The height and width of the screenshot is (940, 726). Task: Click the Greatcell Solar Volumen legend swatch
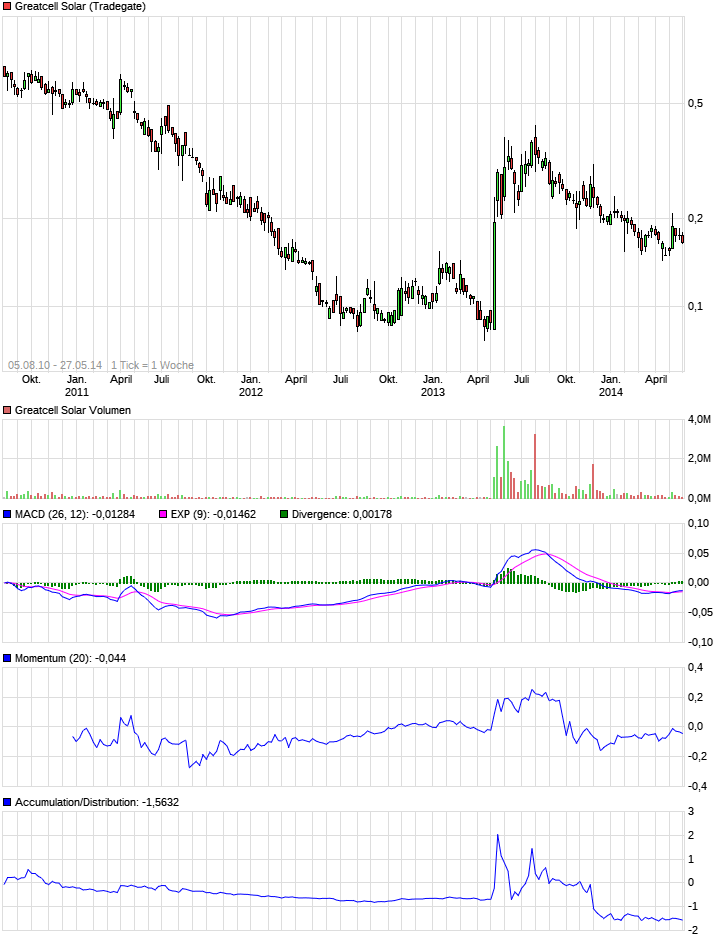(7, 411)
